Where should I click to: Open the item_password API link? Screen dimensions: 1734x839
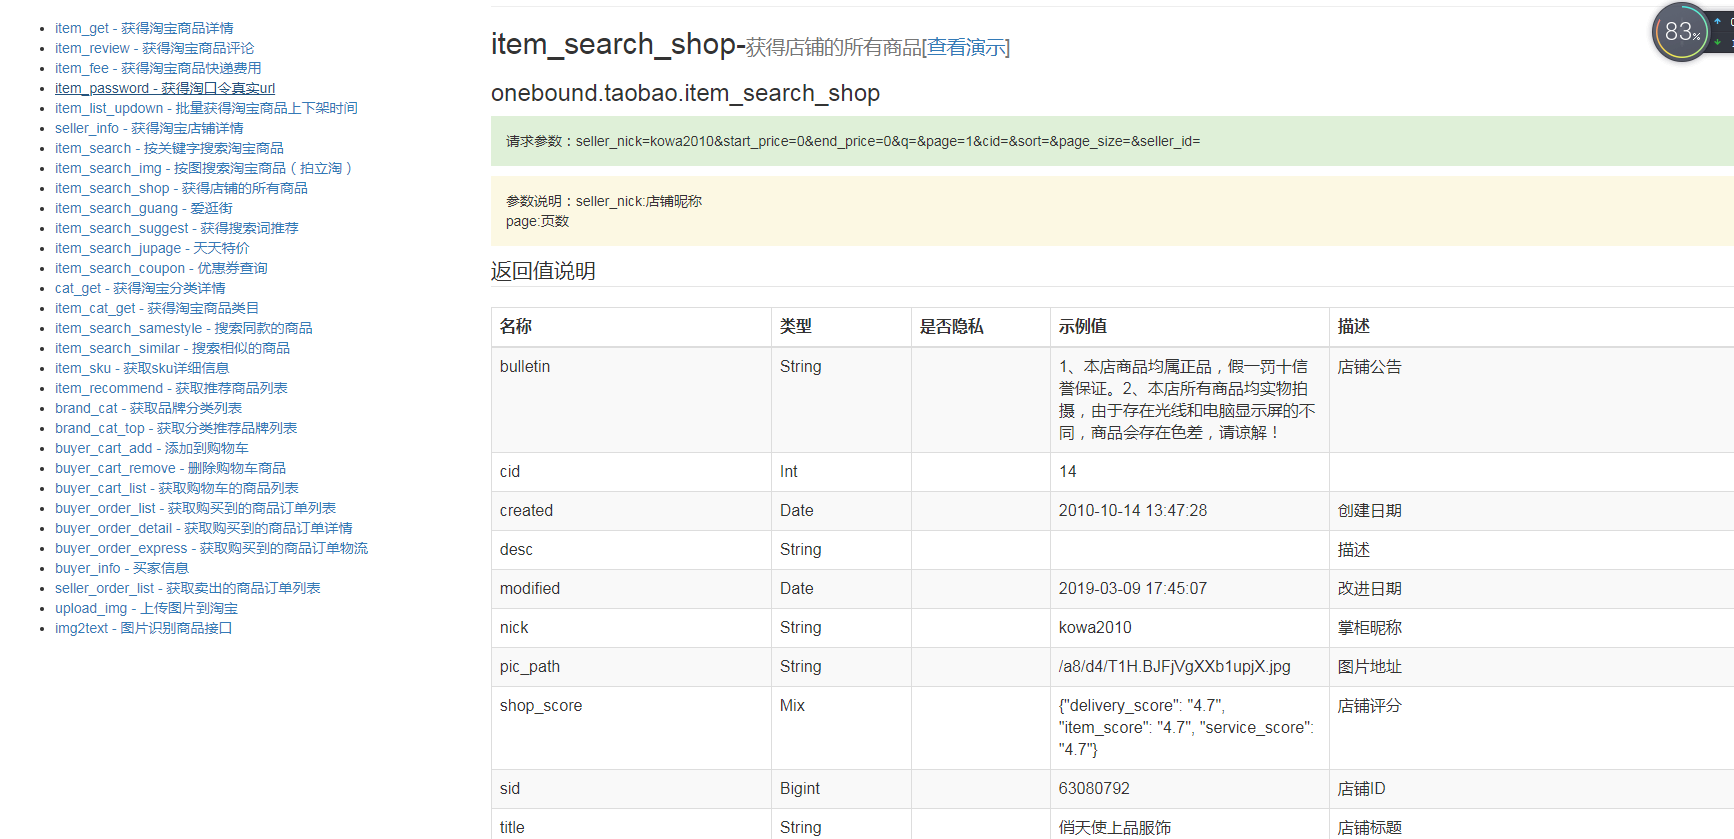tap(165, 88)
